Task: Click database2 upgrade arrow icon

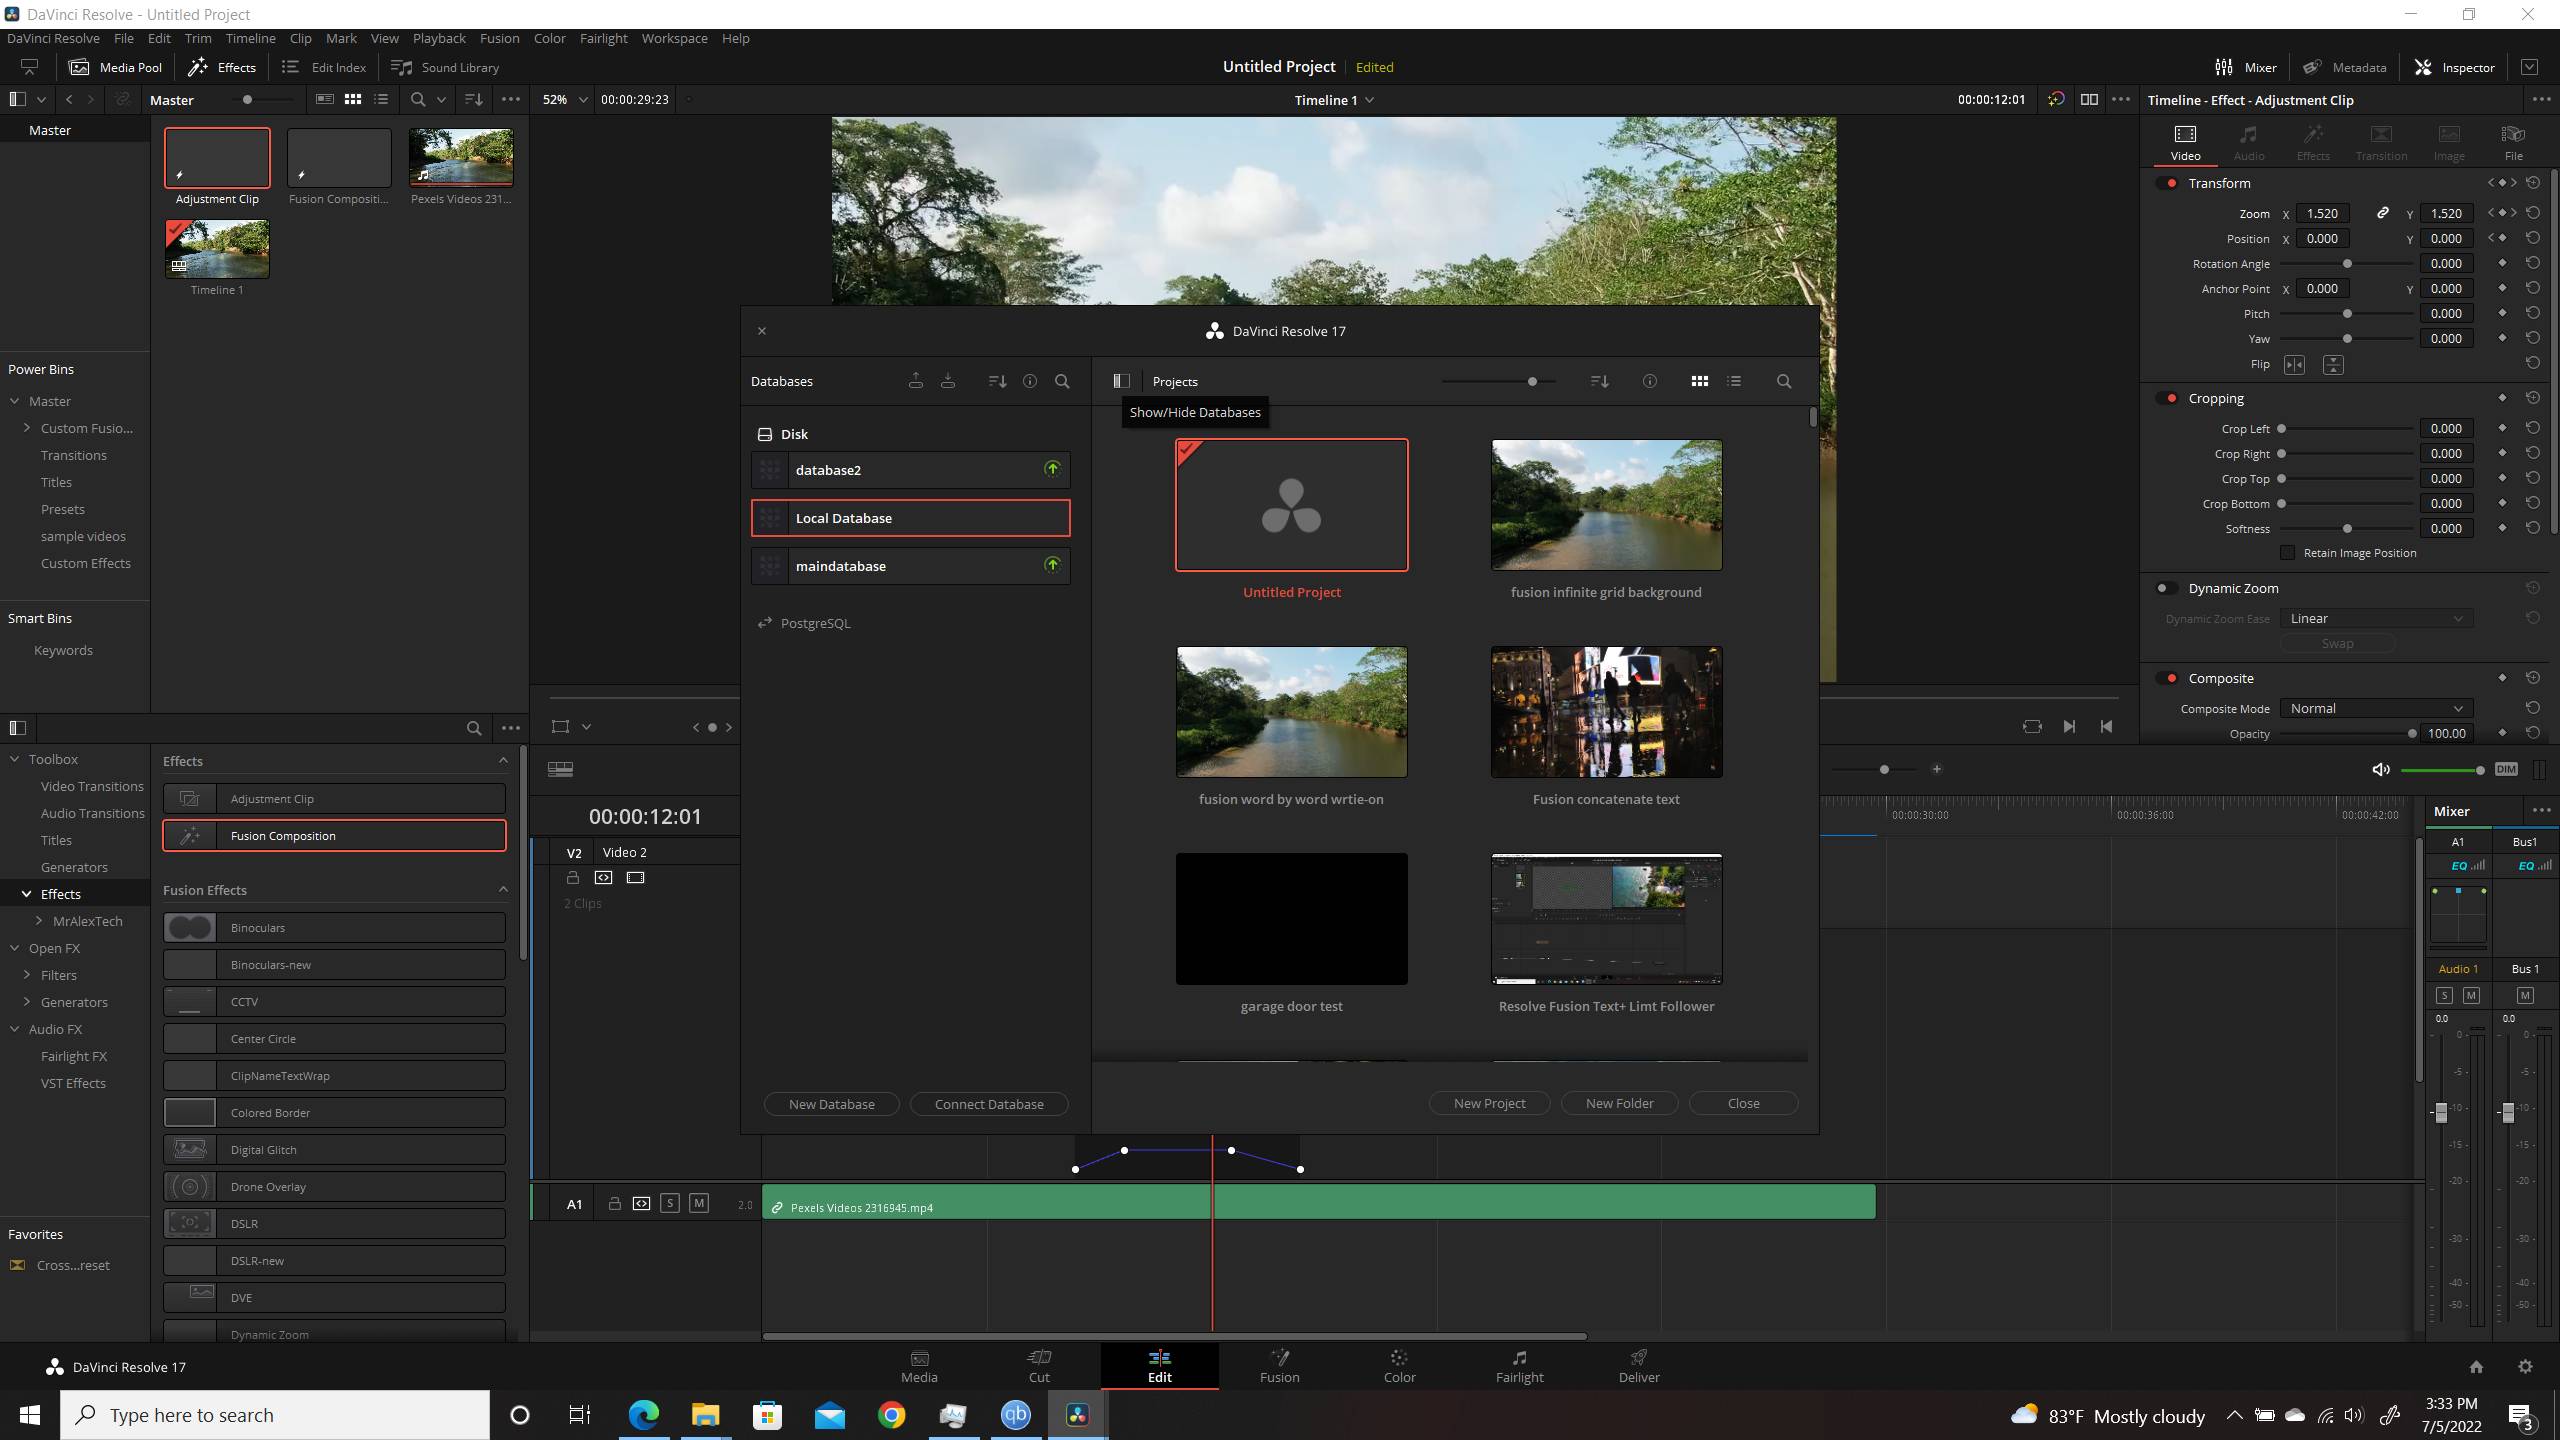Action: click(x=1052, y=469)
